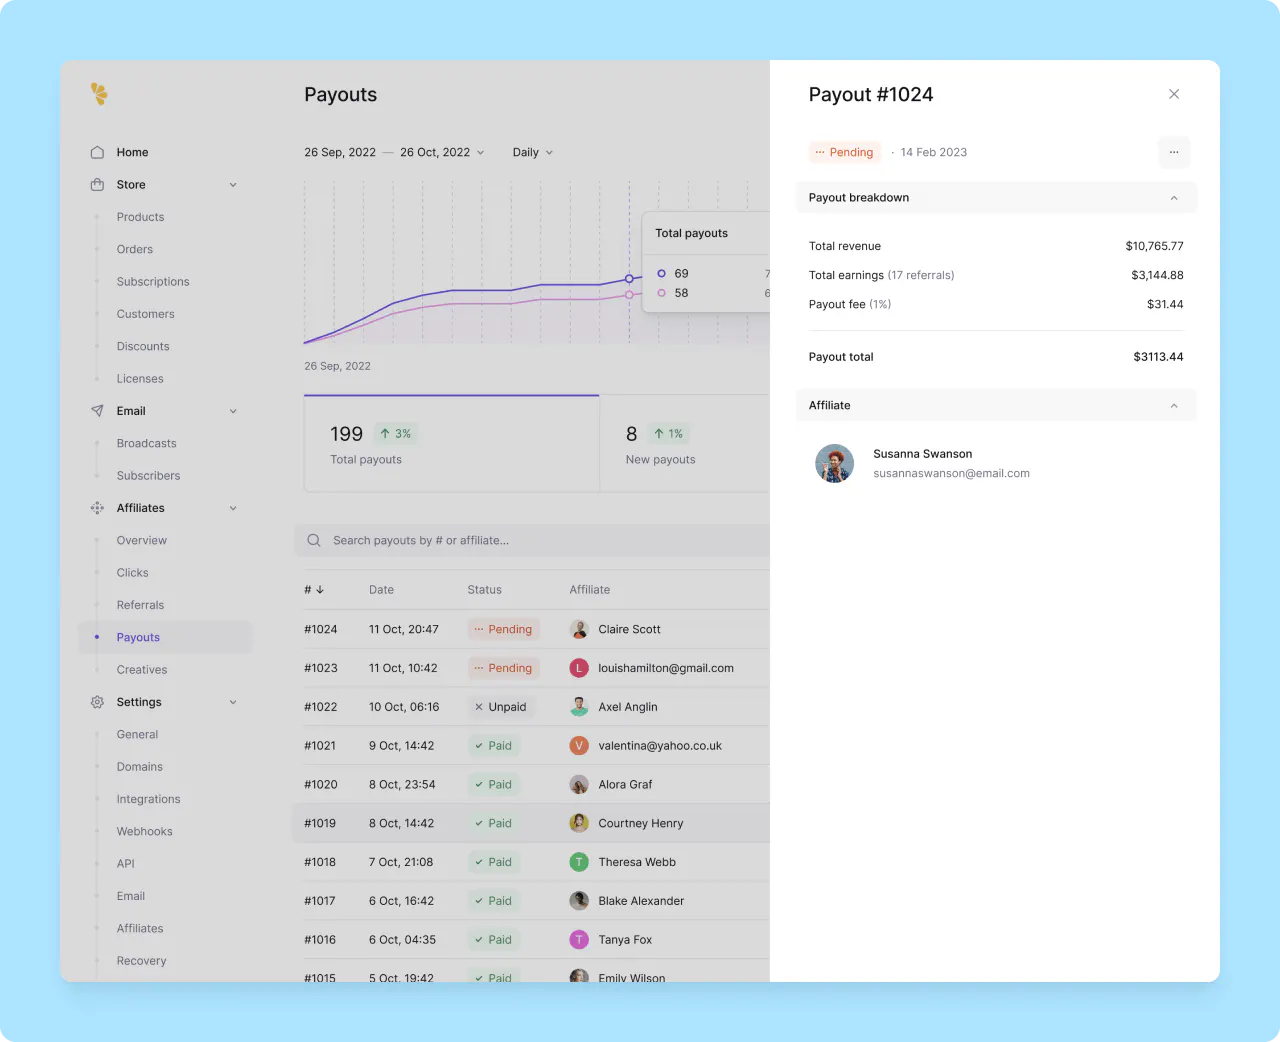Click the Affiliates network icon
The image size is (1280, 1042).
(97, 508)
